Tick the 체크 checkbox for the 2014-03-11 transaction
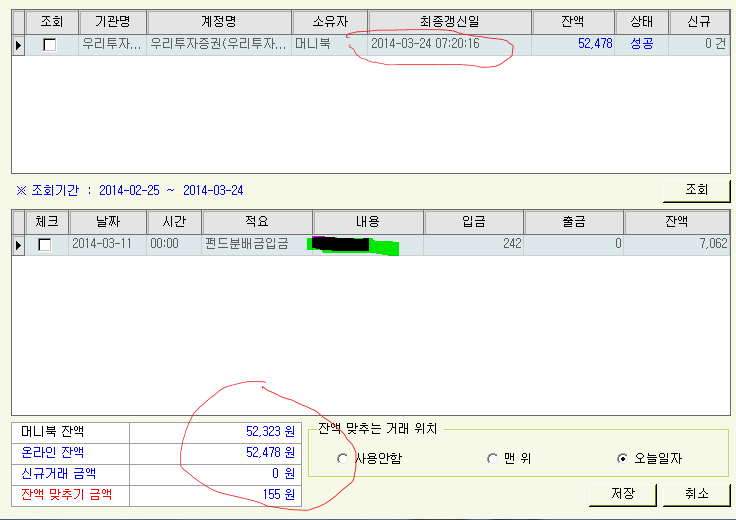The width and height of the screenshot is (736, 520). (44, 245)
